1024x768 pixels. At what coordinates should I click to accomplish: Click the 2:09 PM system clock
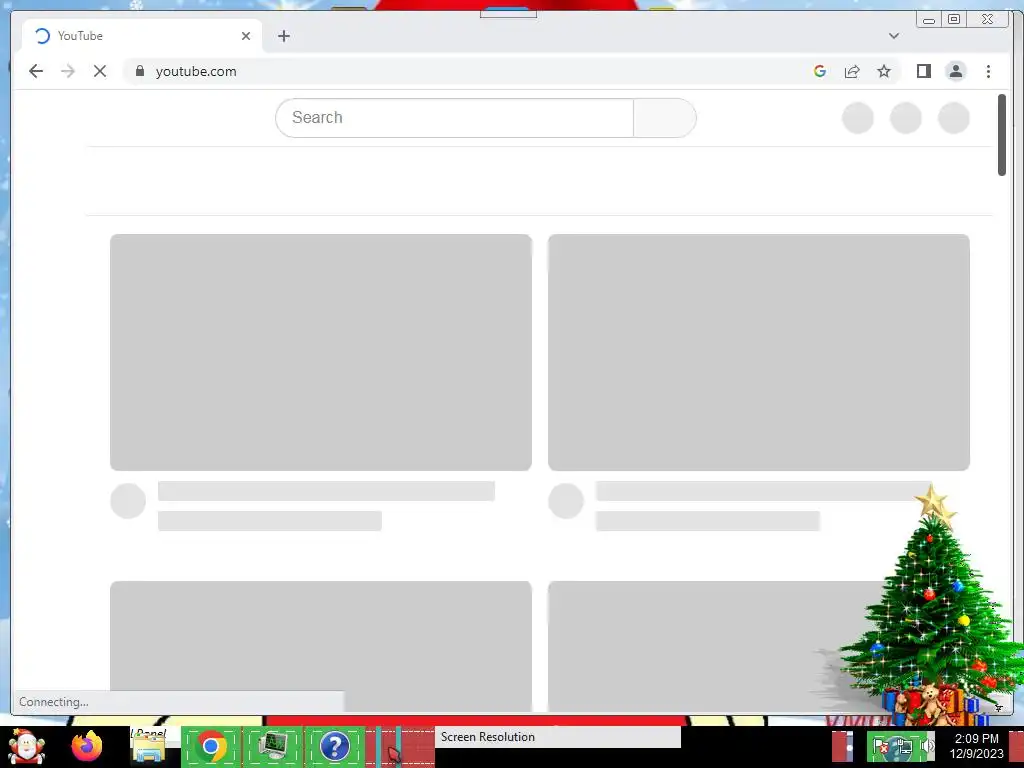tap(976, 746)
